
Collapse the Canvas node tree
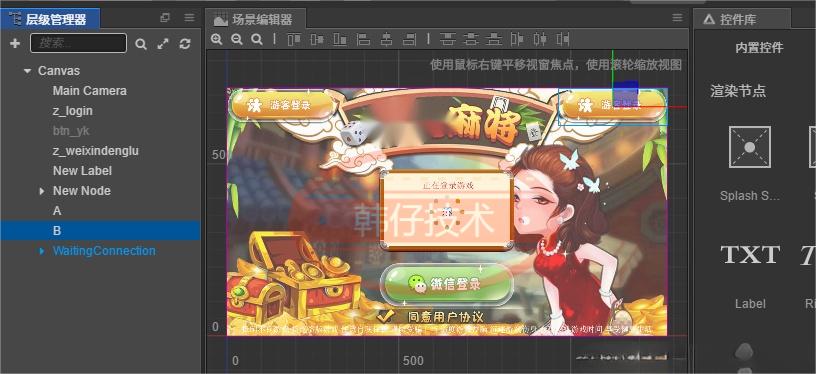(x=28, y=71)
